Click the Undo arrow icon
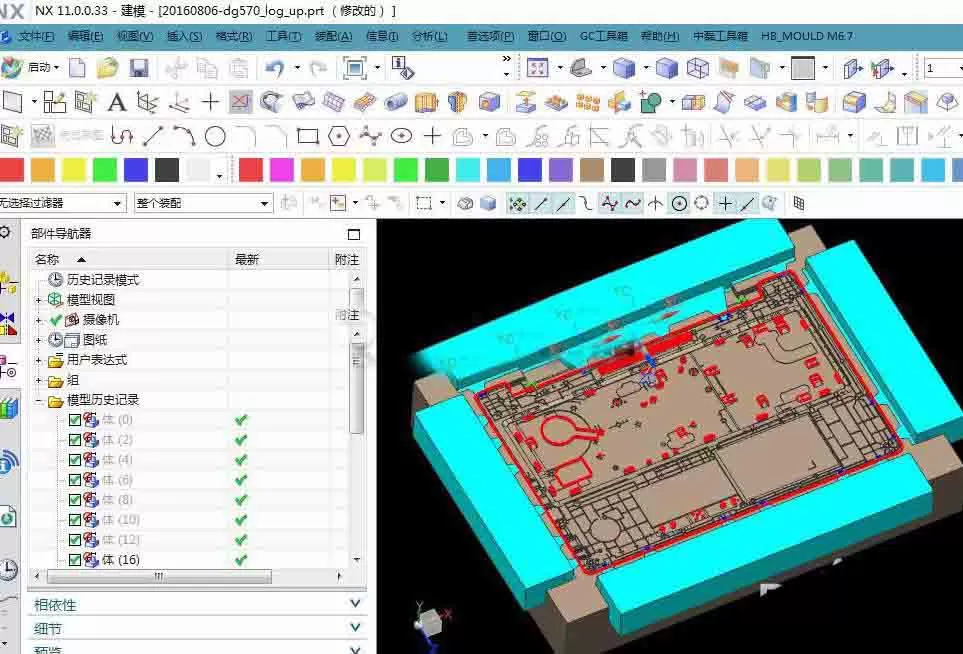This screenshot has width=963, height=654. [275, 68]
